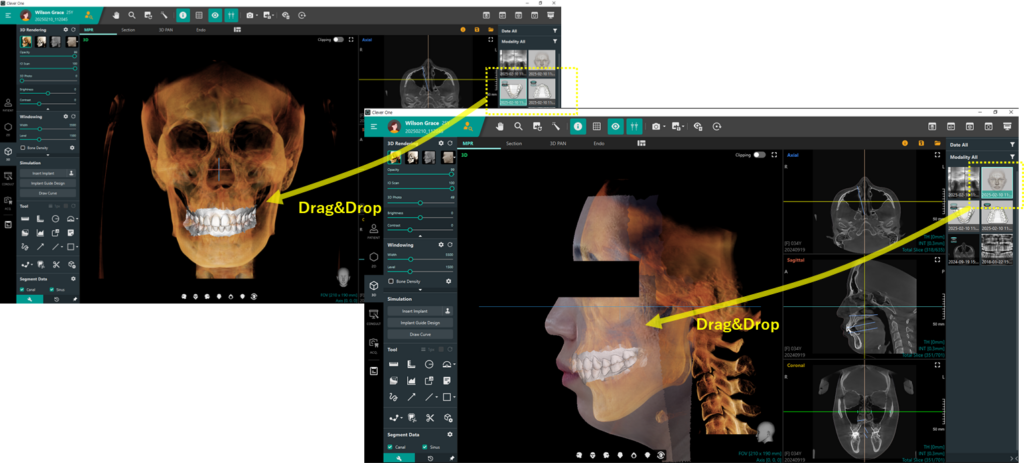Open the 3D PAN tab in front window
This screenshot has height=463, width=1024.
[x=557, y=144]
